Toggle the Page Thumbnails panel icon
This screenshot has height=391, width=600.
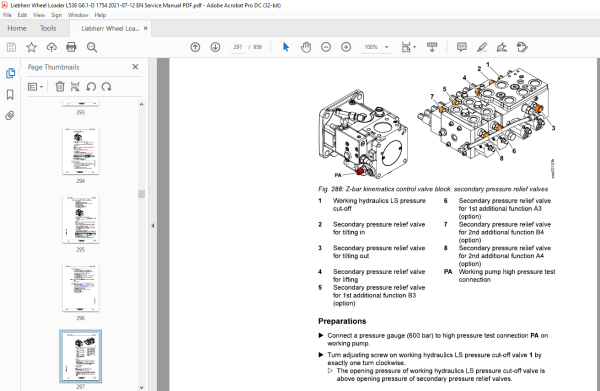10,73
